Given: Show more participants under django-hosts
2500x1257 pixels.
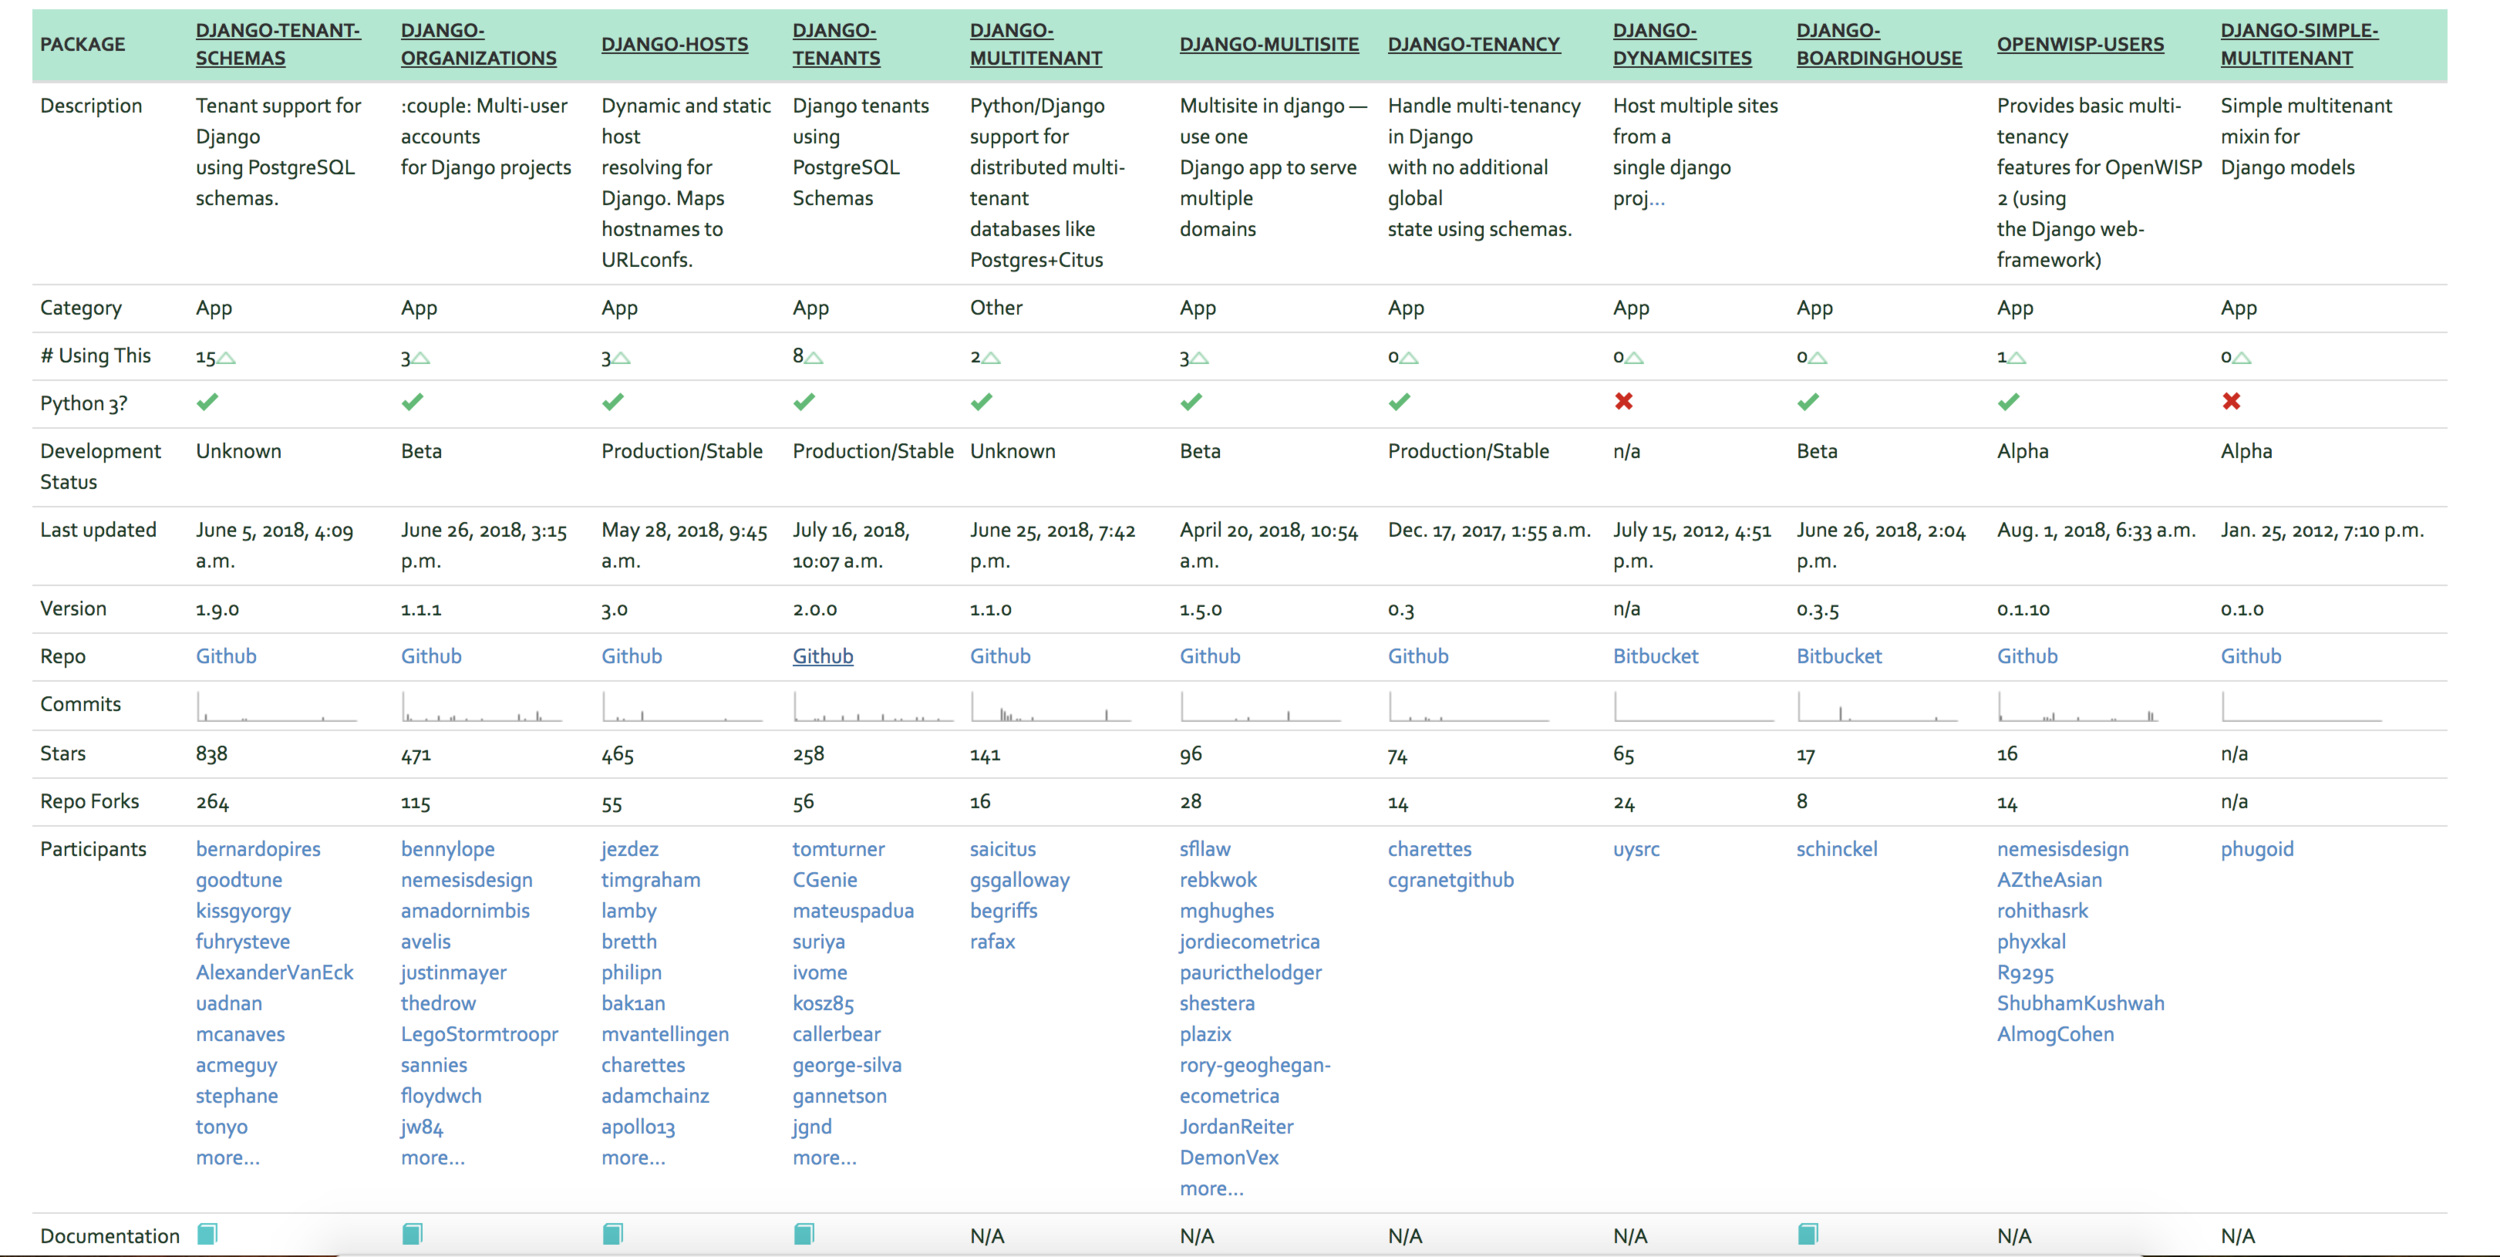Looking at the screenshot, I should 633,1157.
